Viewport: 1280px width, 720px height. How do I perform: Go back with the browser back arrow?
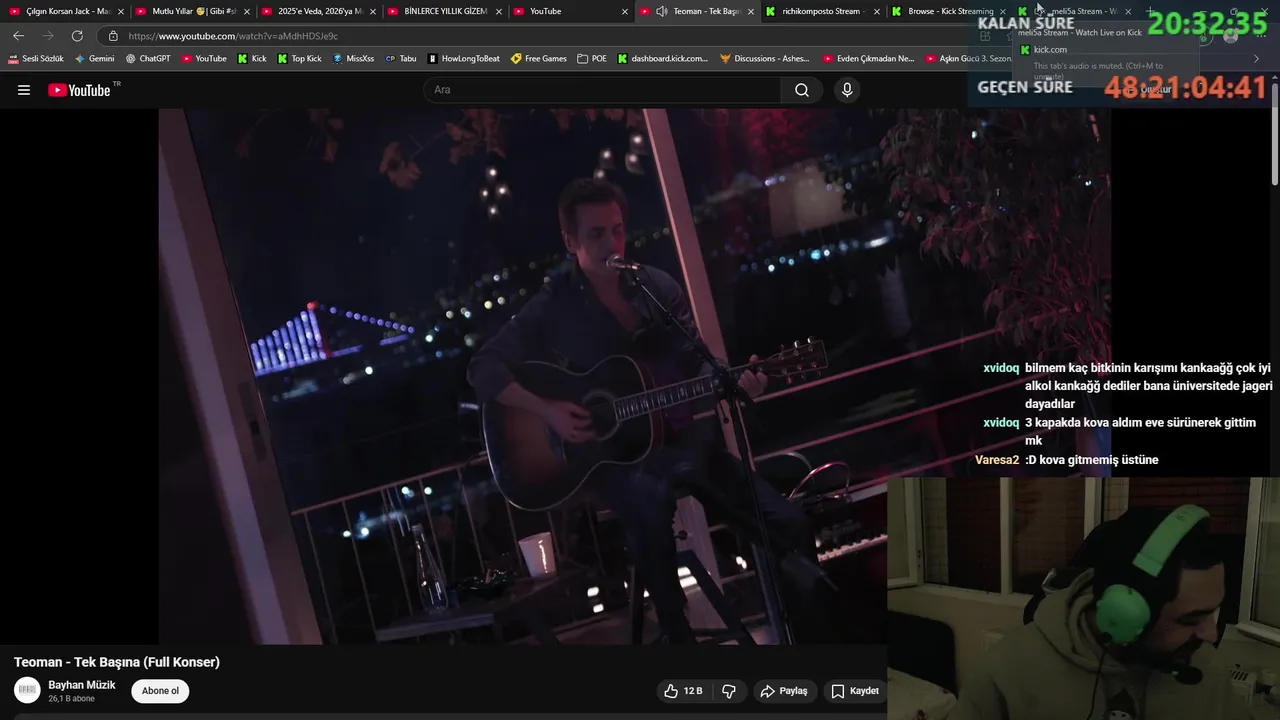[x=18, y=35]
